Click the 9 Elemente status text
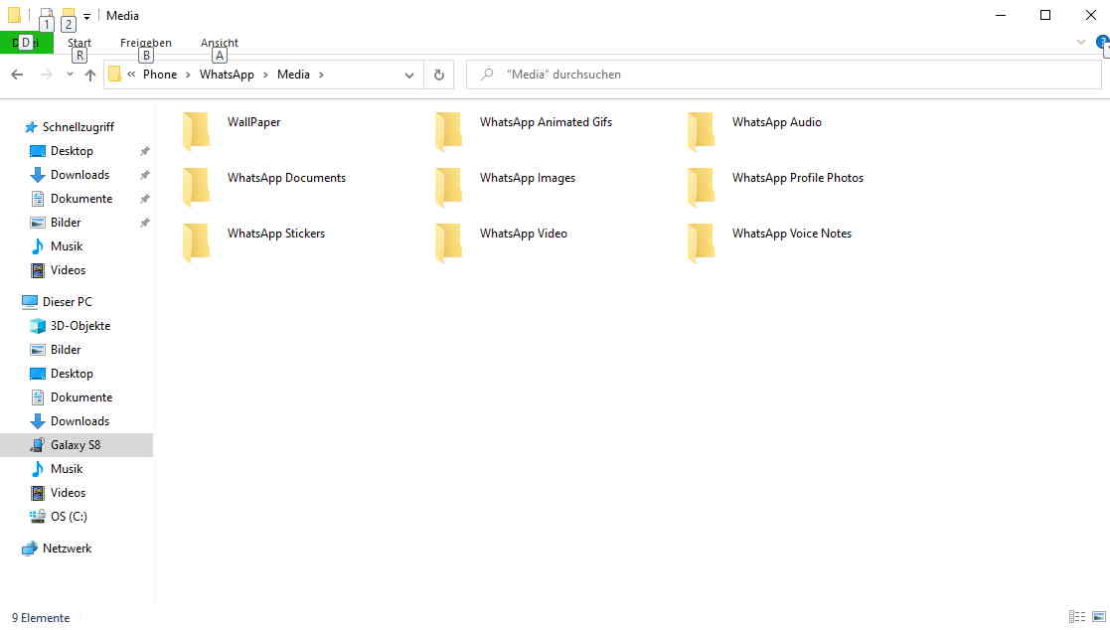Image resolution: width=1110 pixels, height=630 pixels. (41, 618)
